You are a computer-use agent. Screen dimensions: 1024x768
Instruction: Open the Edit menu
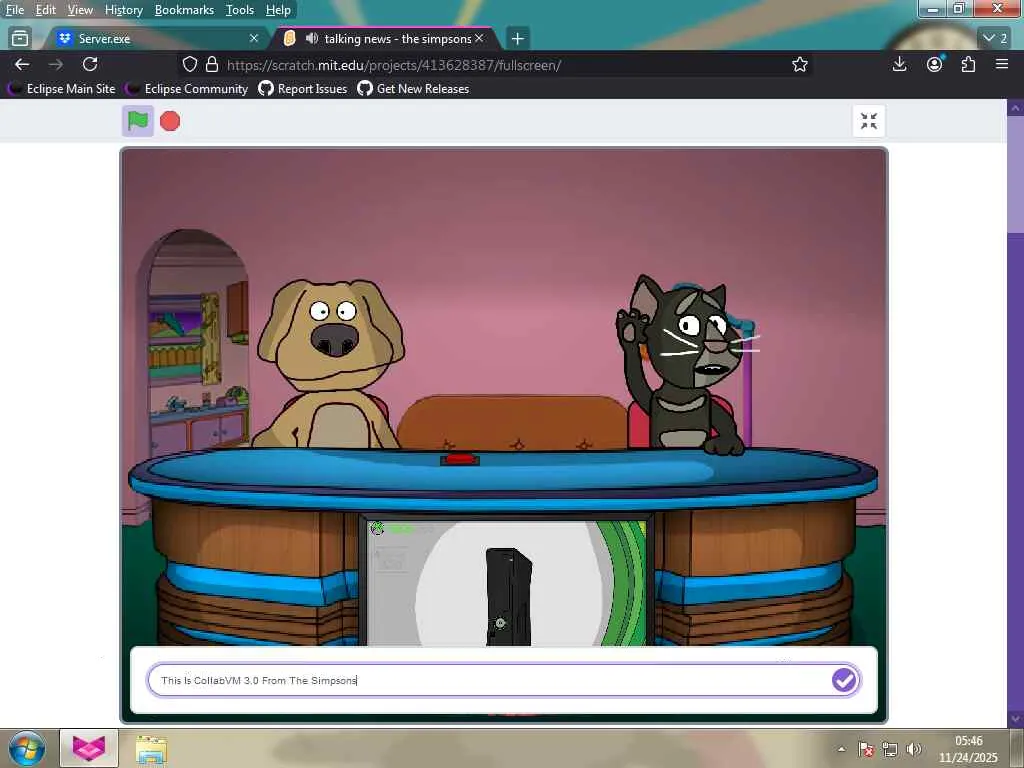point(46,10)
